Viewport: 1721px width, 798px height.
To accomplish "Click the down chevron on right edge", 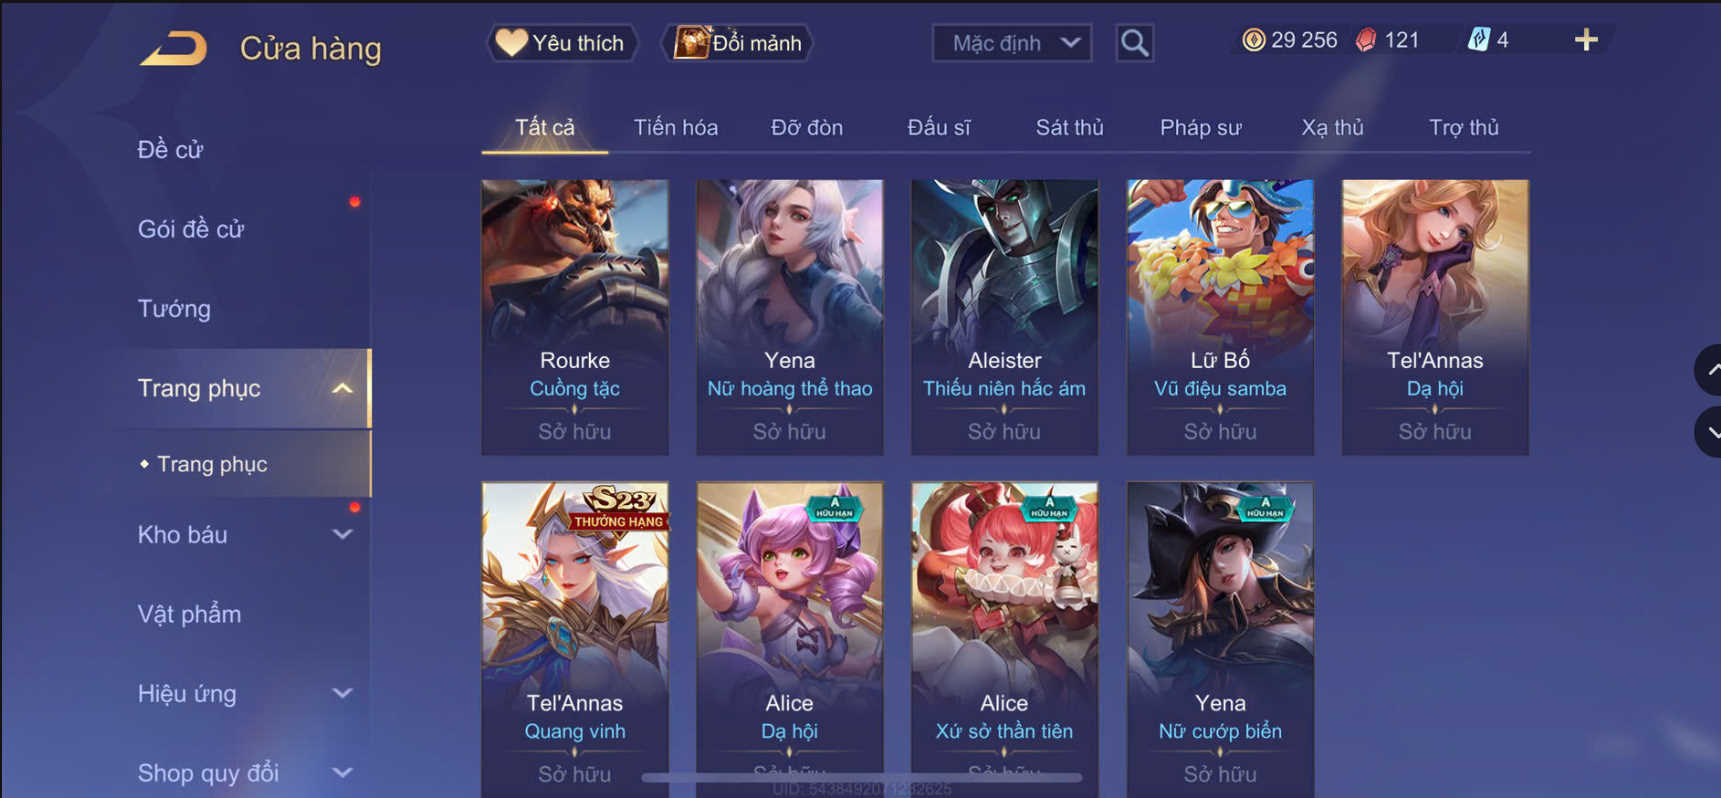I will 1708,432.
